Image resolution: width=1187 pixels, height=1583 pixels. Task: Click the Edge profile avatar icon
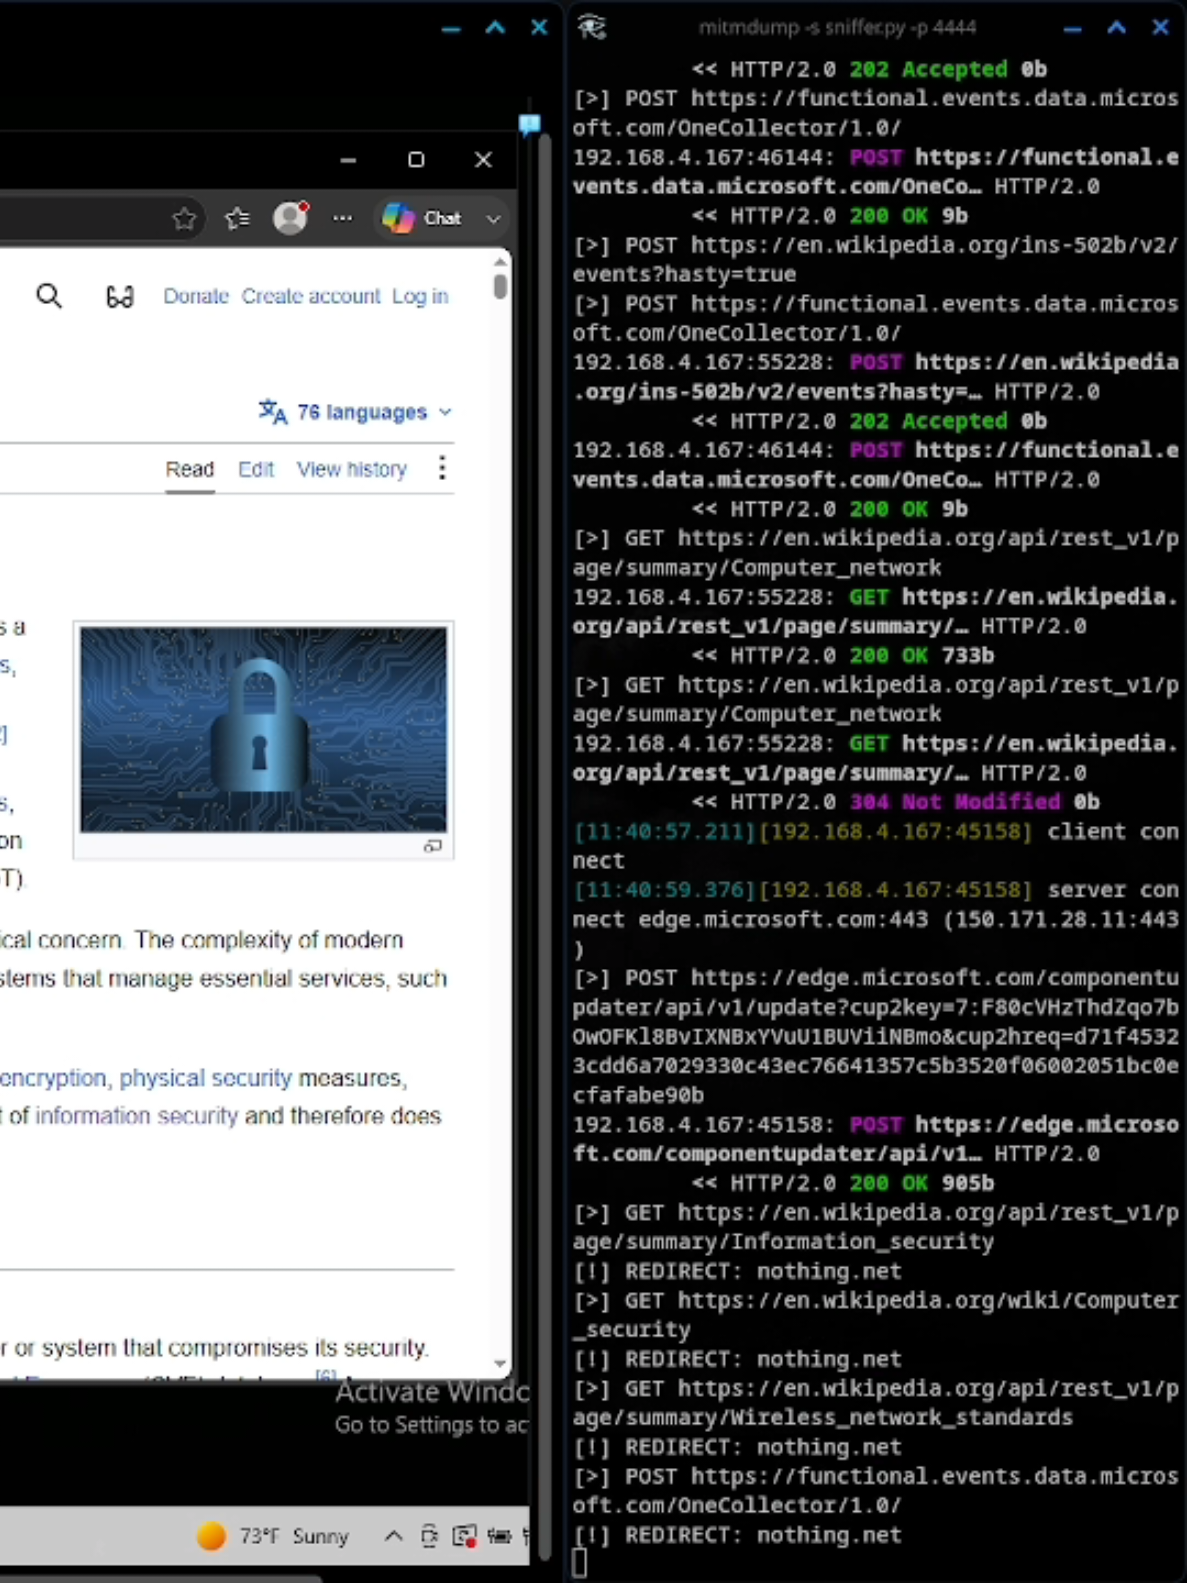click(x=291, y=217)
